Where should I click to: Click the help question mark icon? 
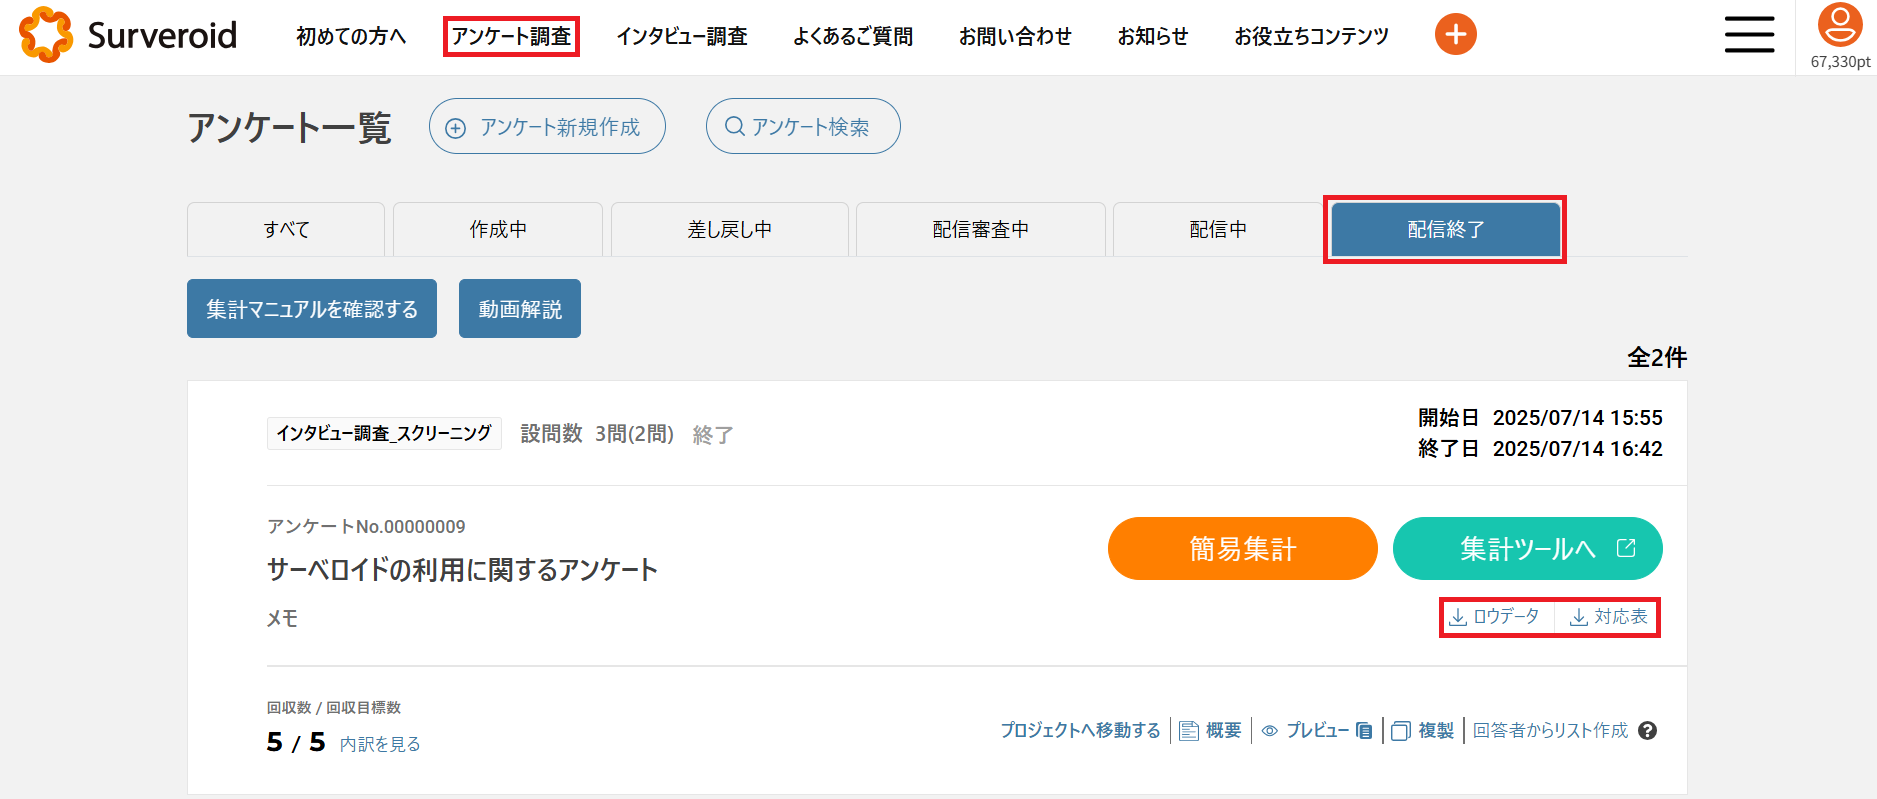1648,731
